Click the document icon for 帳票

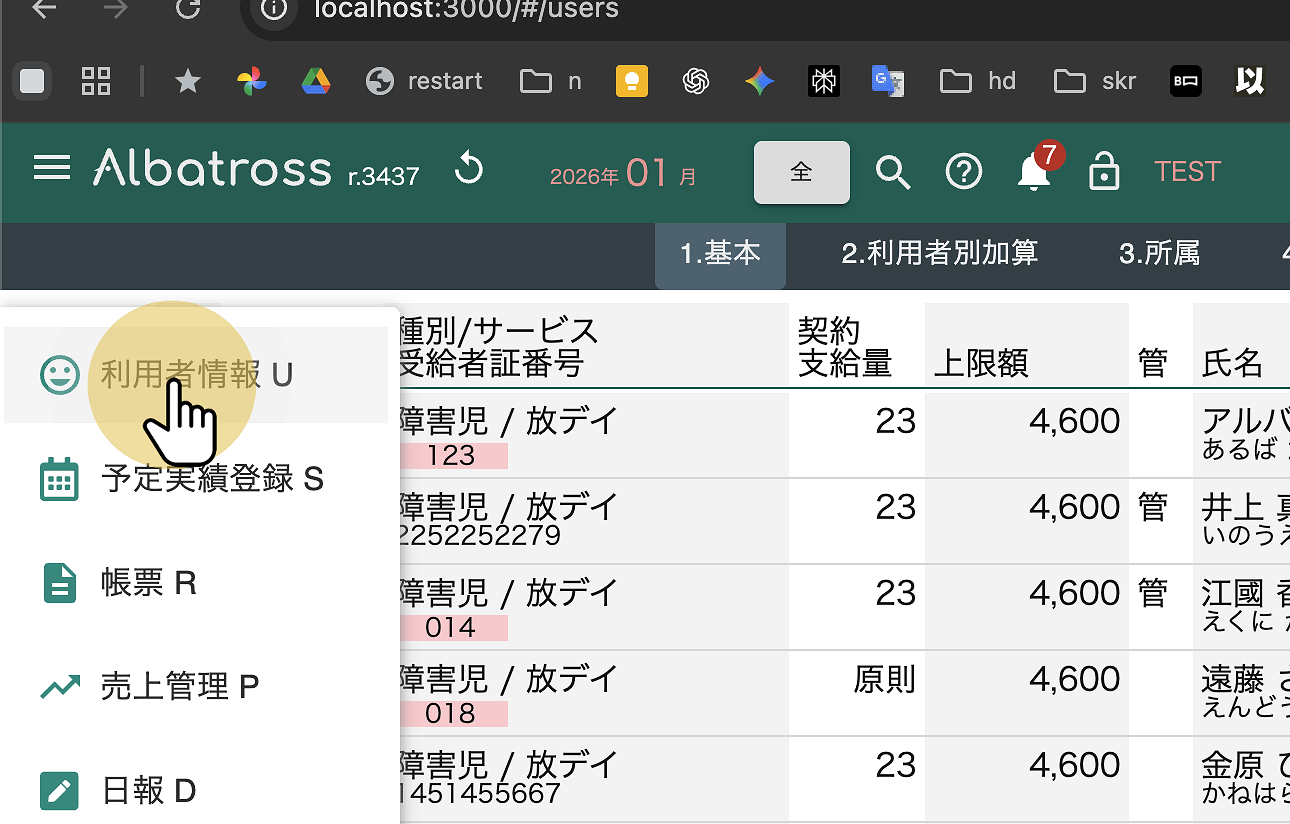[59, 583]
